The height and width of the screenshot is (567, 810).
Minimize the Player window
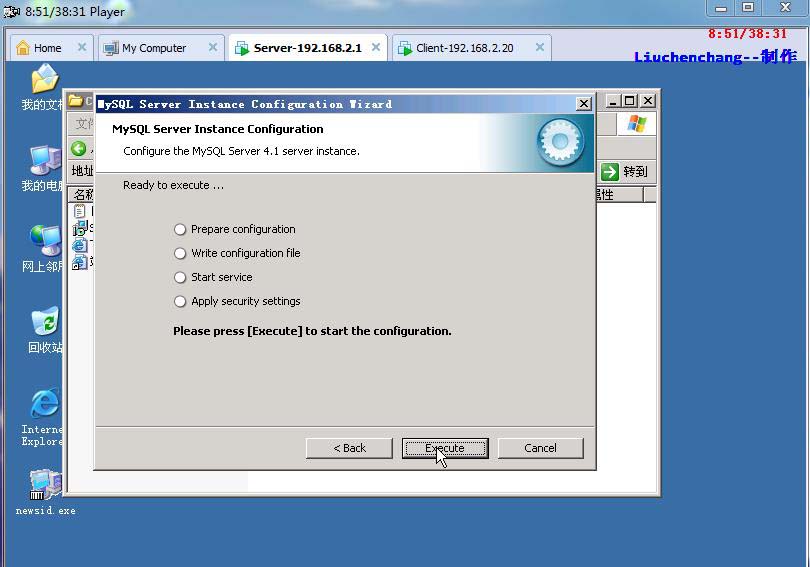721,8
